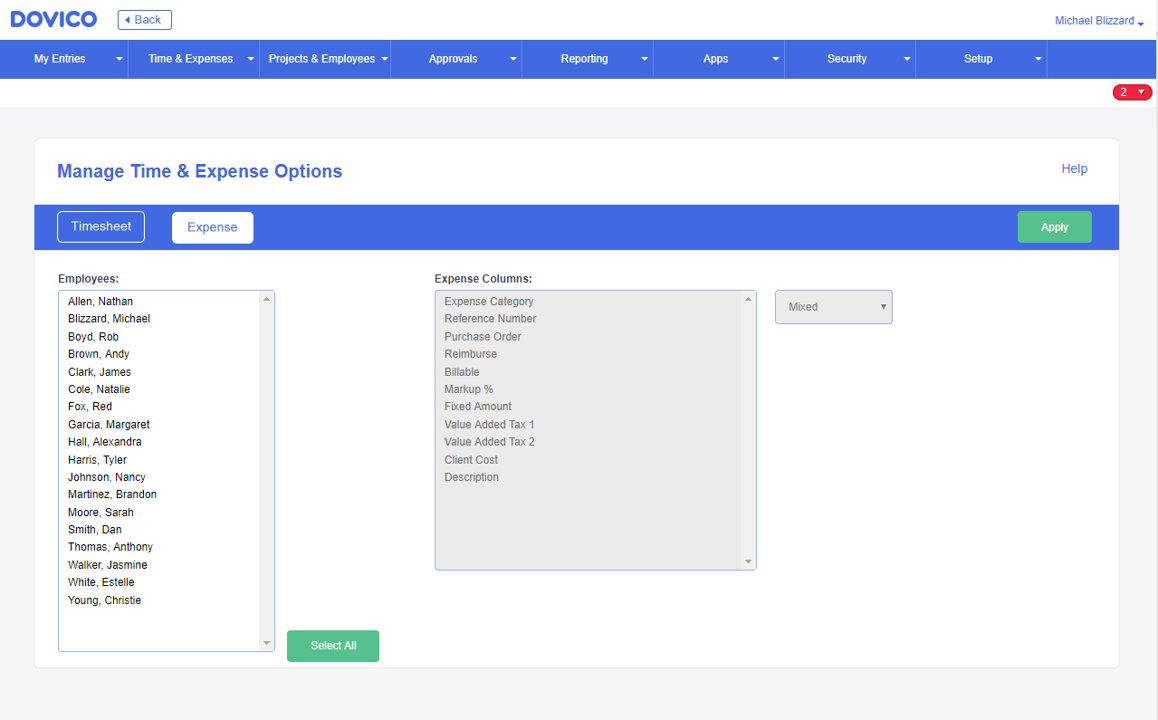Open the red notification badge dropdown
Viewport: 1158px width, 720px height.
1132,91
